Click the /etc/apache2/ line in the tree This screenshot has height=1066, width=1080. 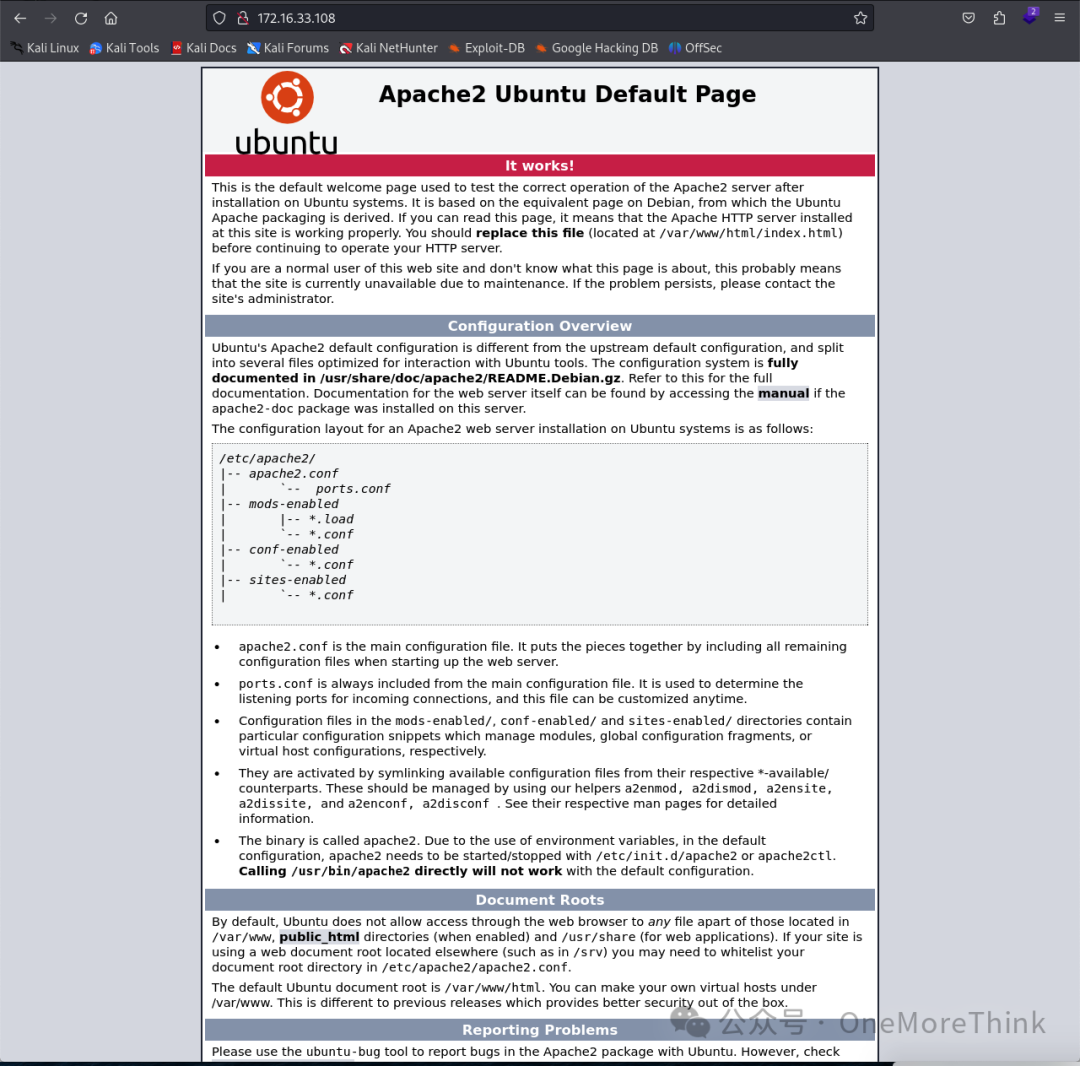267,459
